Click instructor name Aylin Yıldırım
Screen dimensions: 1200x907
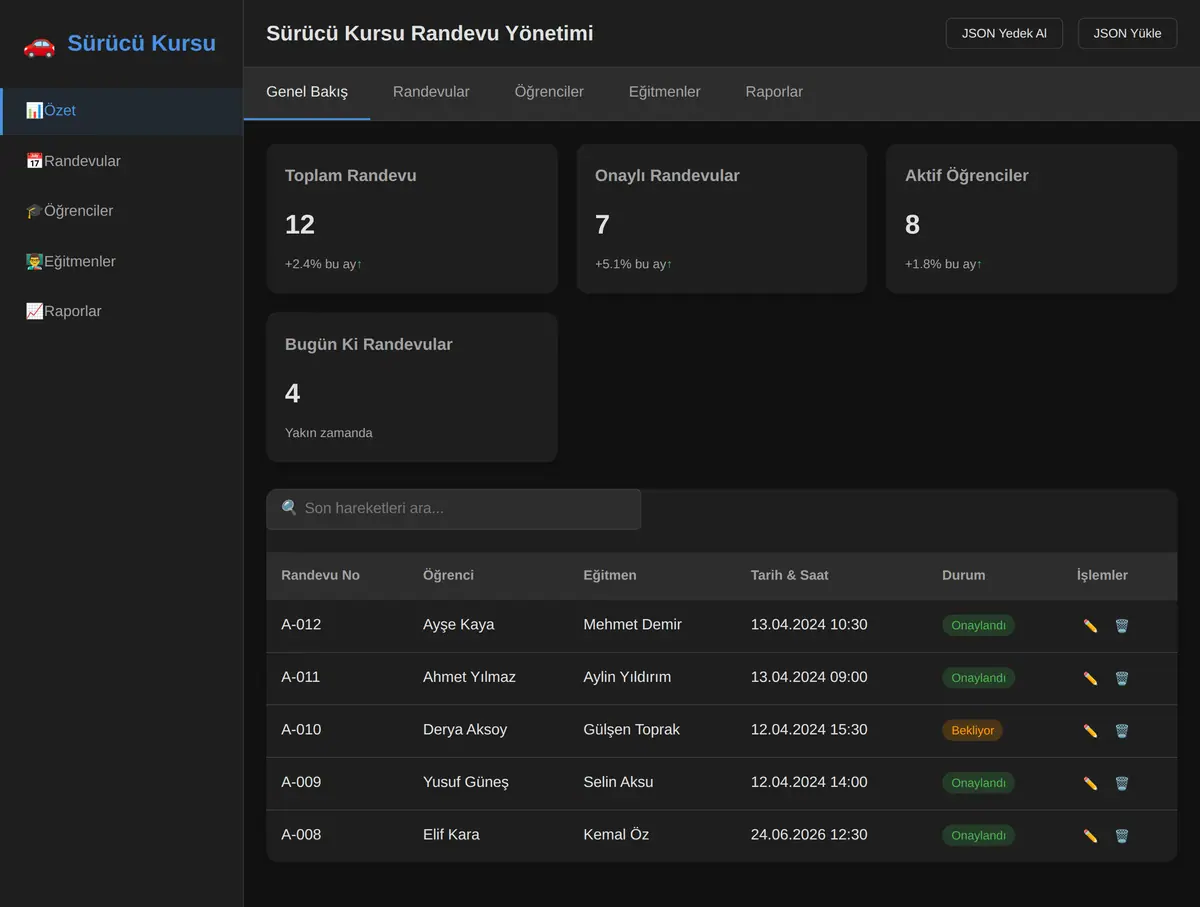627,677
